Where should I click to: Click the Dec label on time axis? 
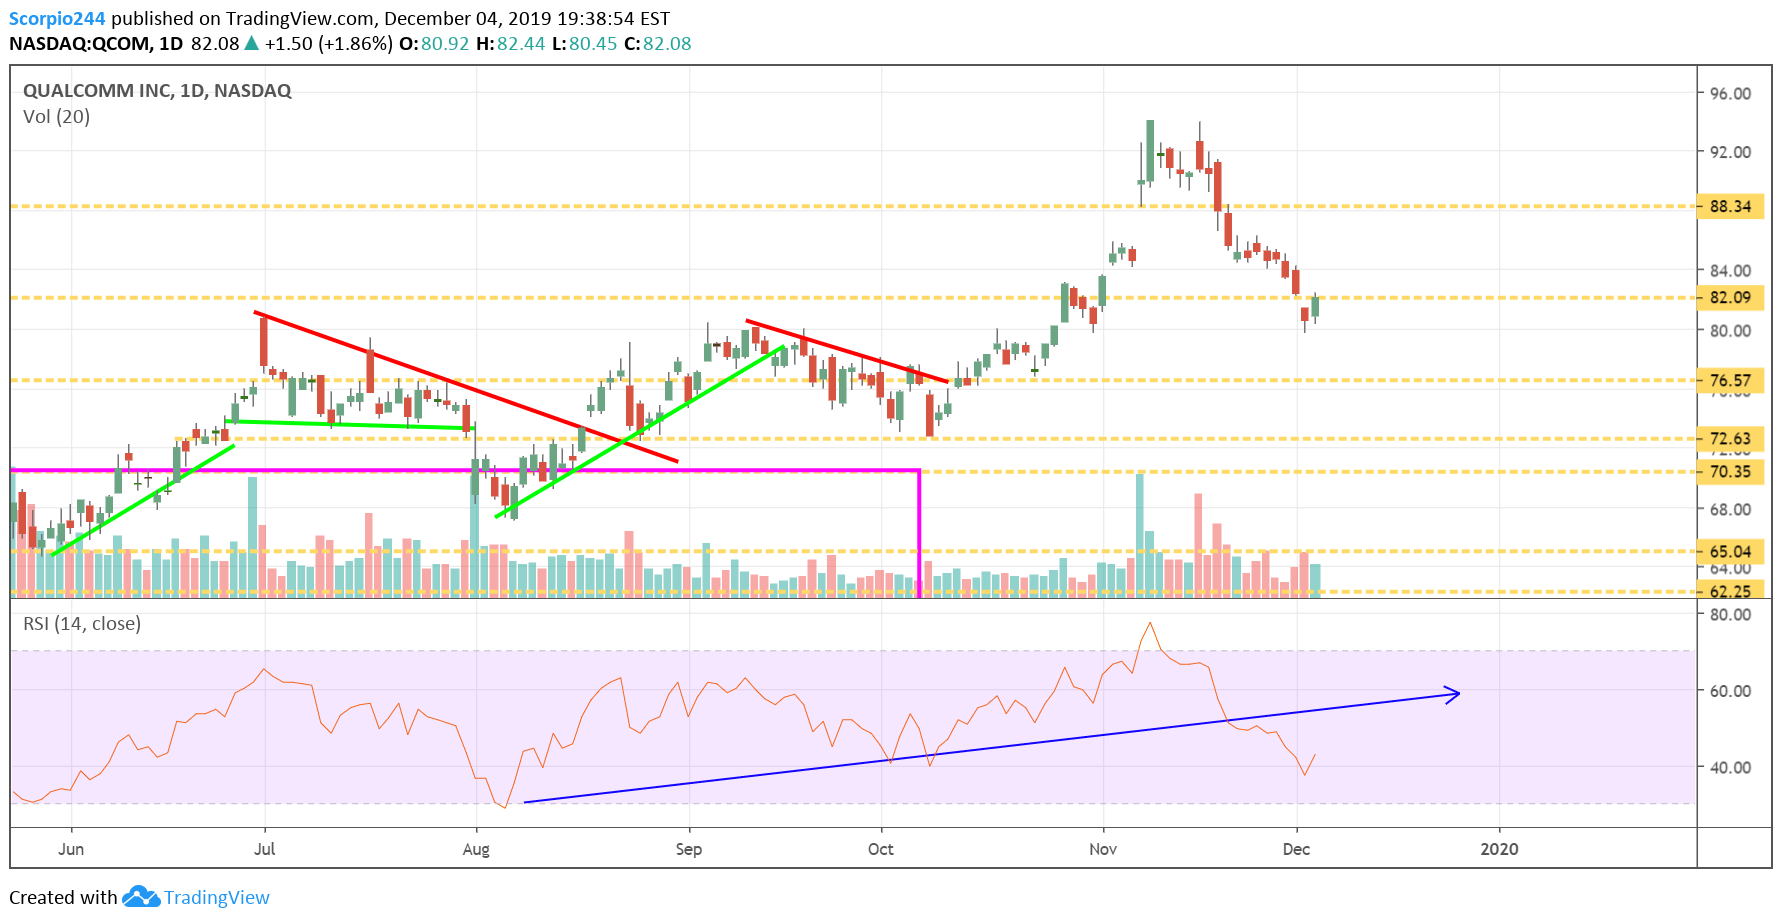coord(1296,849)
